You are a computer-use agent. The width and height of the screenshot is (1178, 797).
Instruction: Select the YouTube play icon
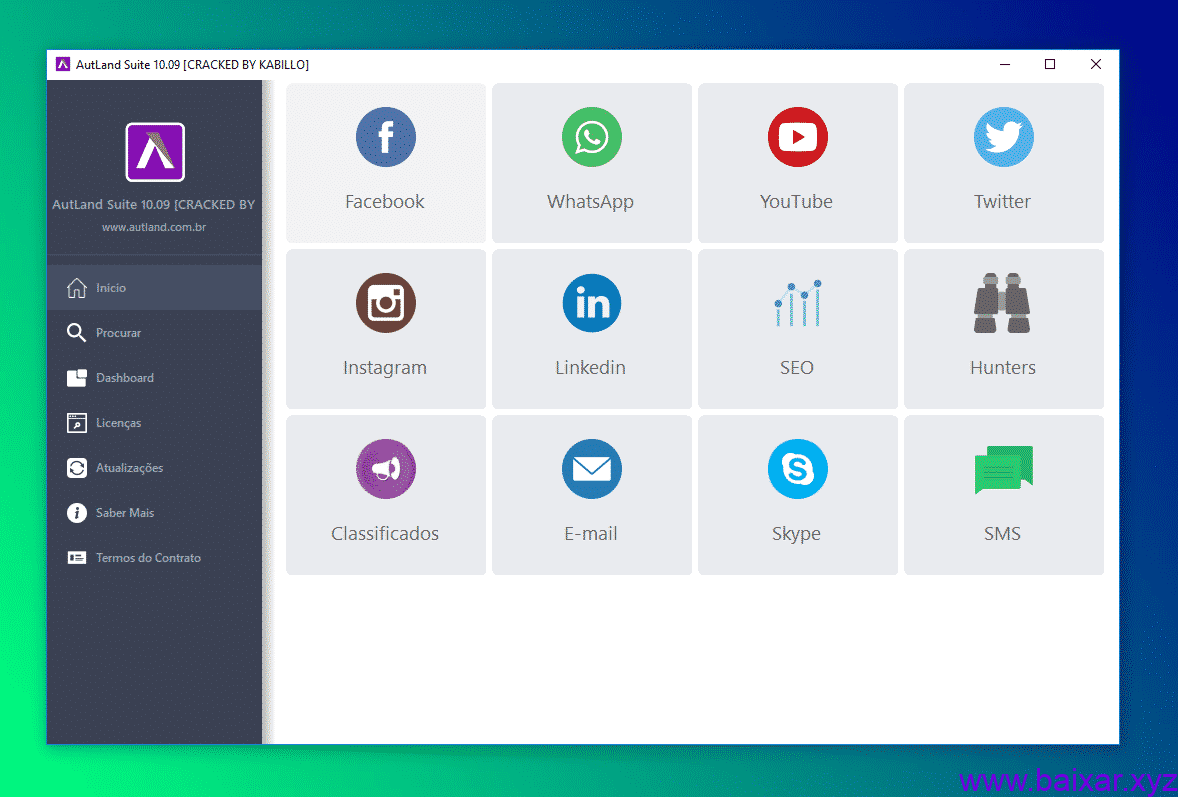tap(797, 138)
